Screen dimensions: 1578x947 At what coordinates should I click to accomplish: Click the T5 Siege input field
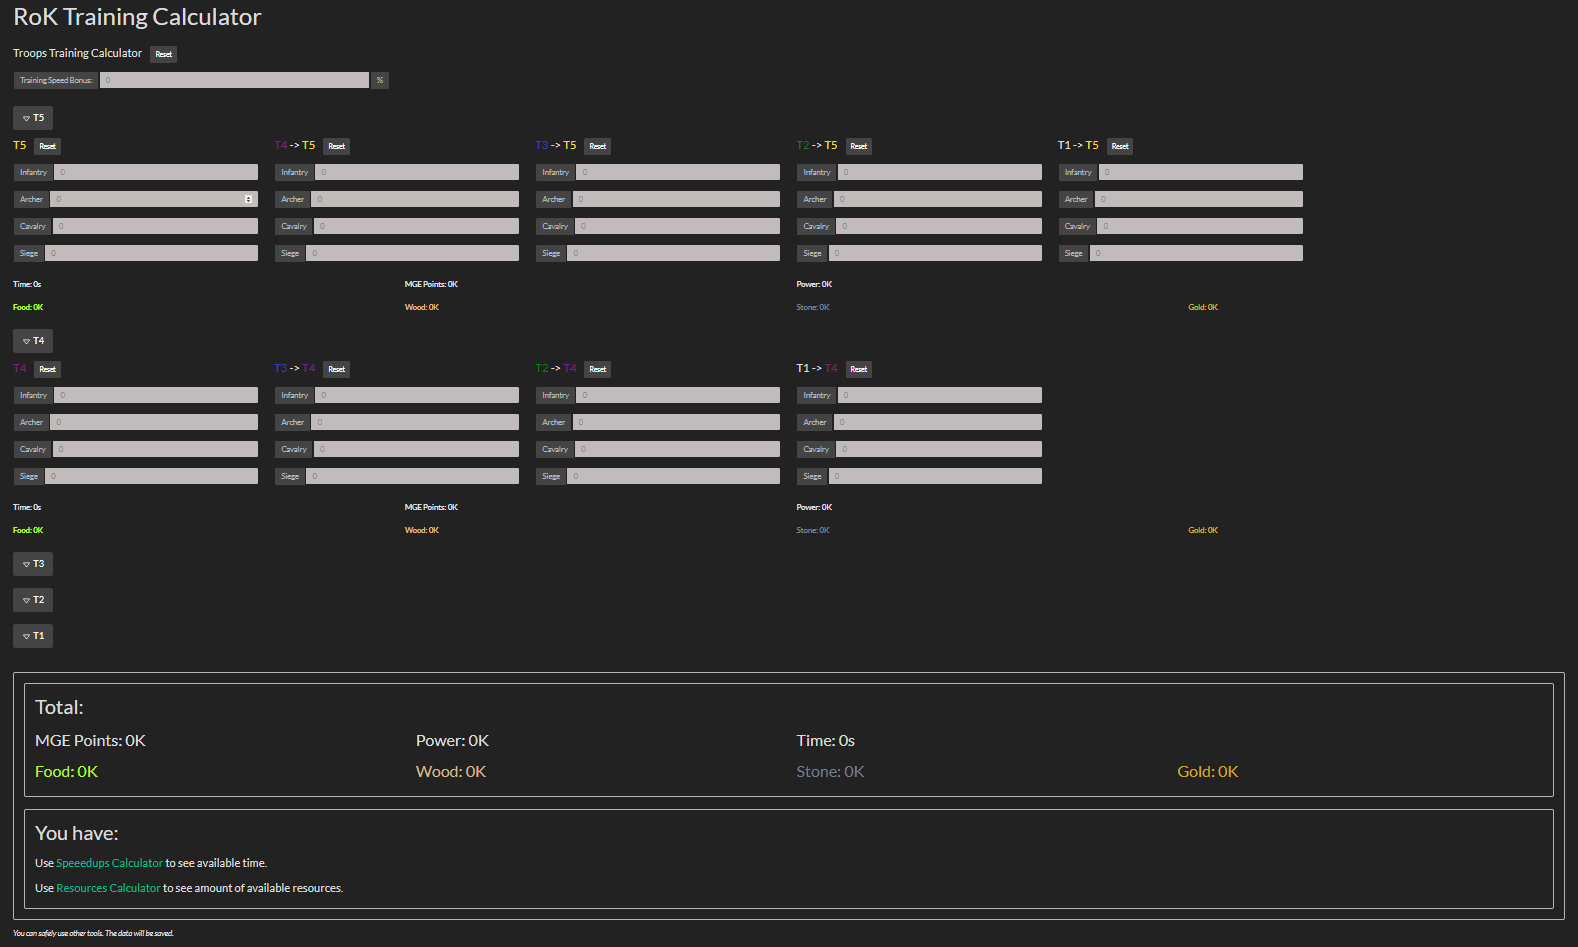151,253
